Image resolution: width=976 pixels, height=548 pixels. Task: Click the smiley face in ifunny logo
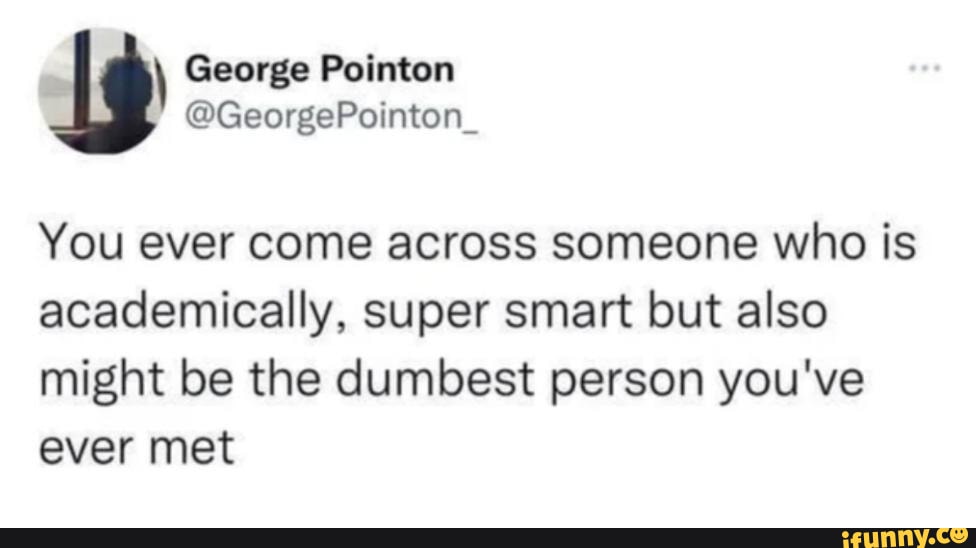(959, 536)
